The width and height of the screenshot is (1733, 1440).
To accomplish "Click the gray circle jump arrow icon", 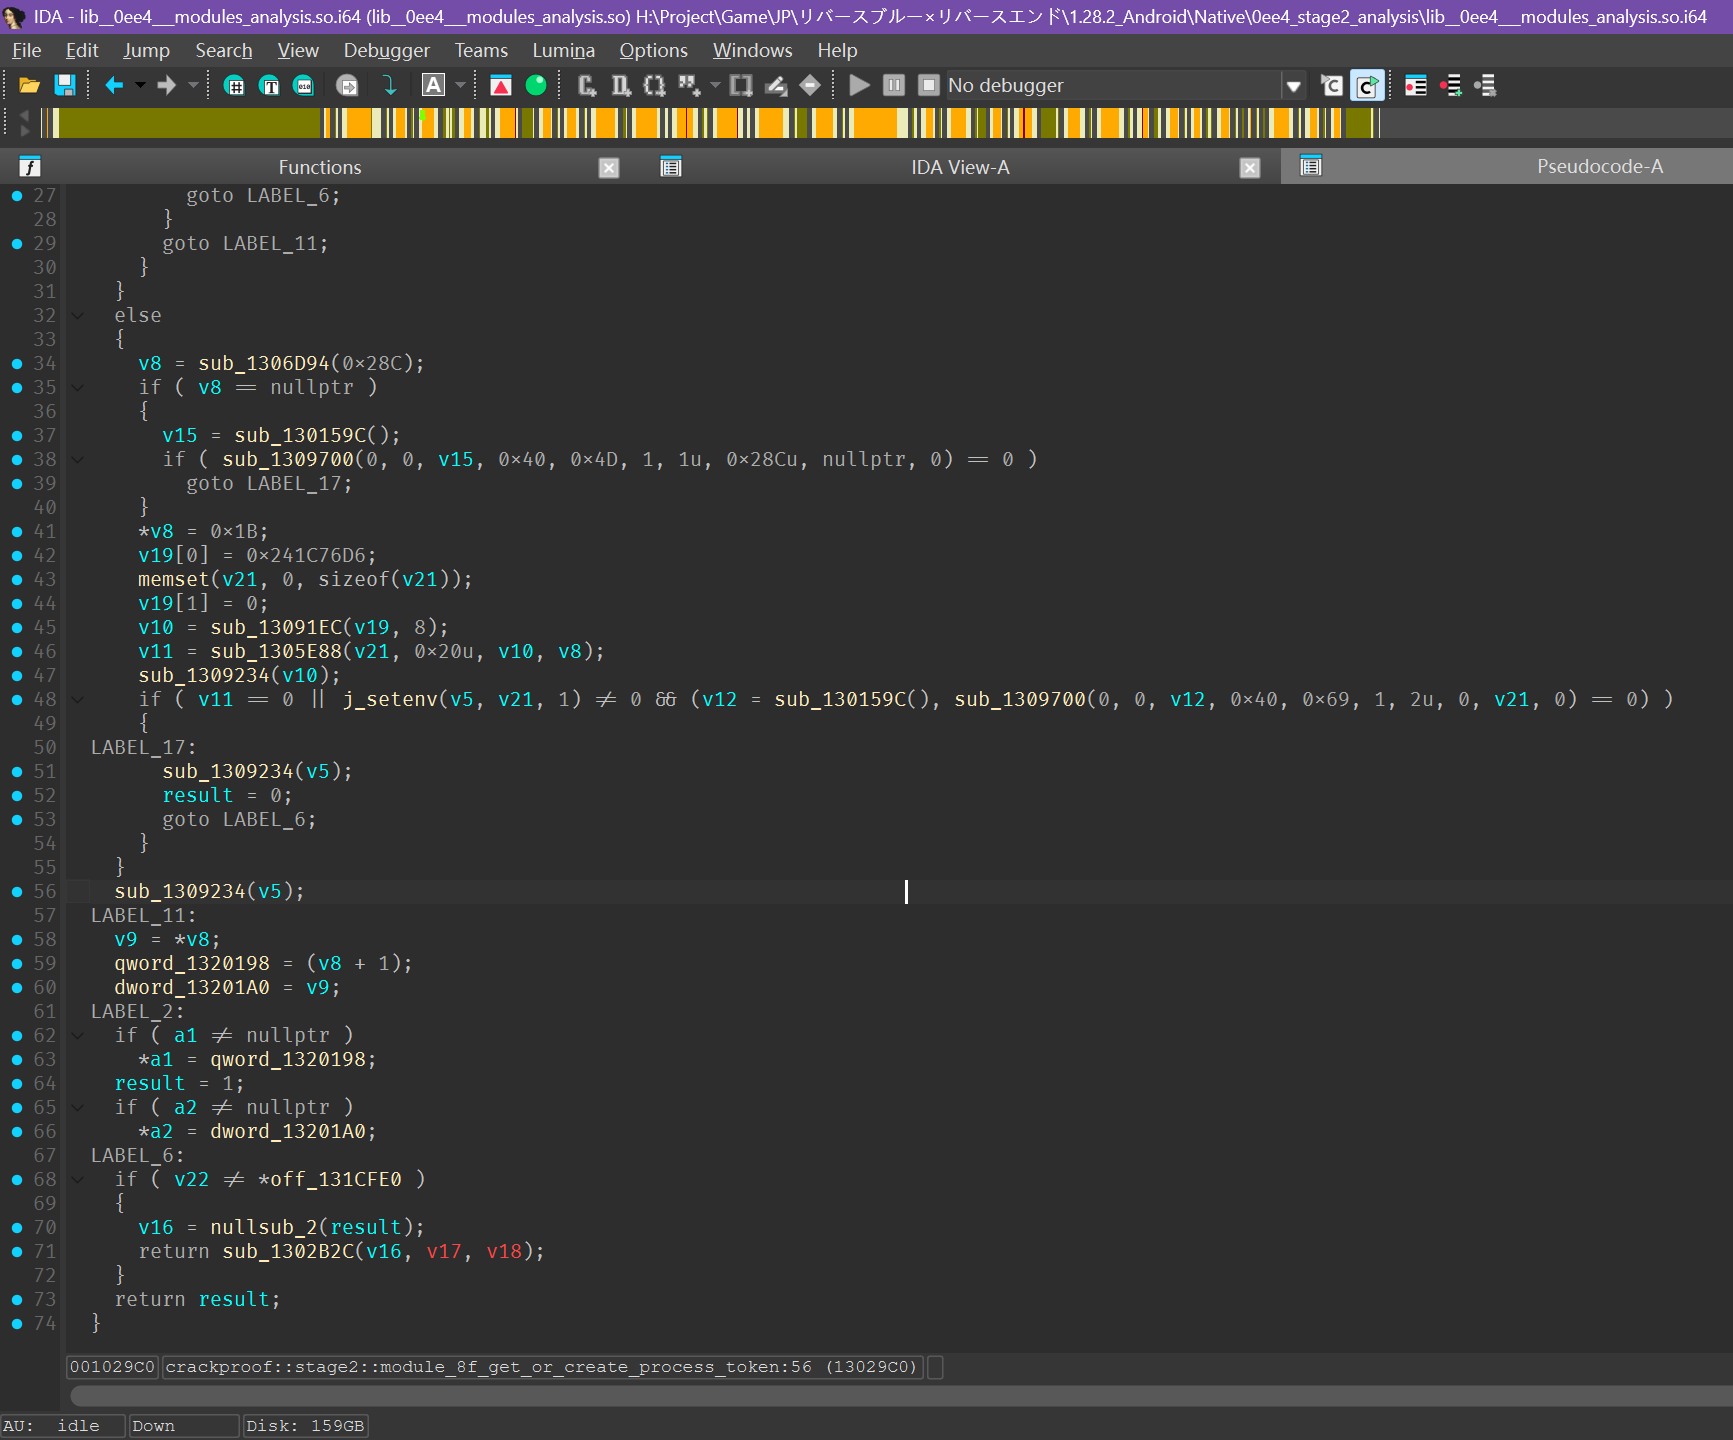I will pyautogui.click(x=347, y=86).
